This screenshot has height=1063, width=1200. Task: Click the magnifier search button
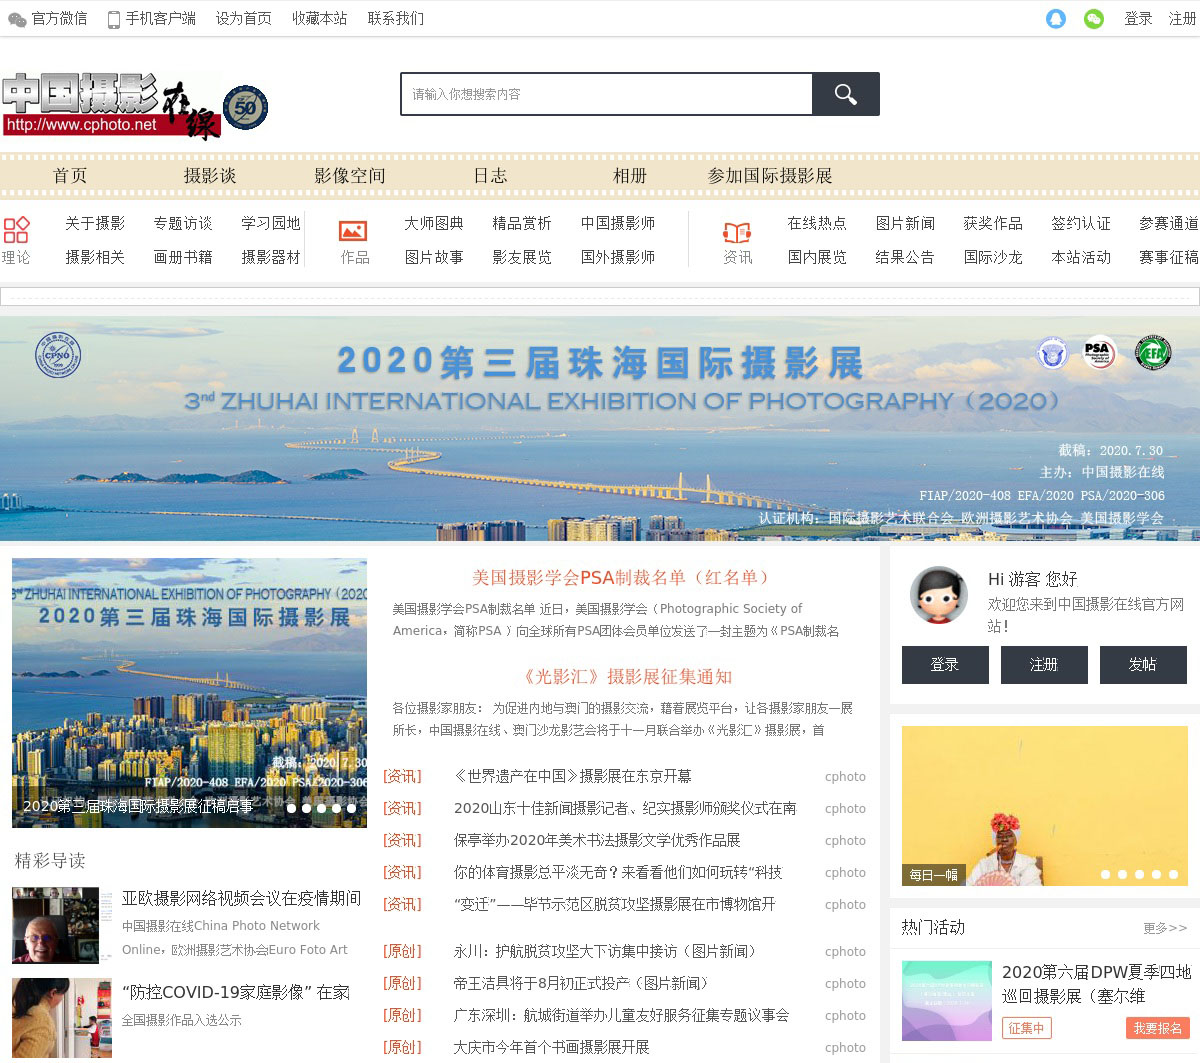click(x=845, y=94)
